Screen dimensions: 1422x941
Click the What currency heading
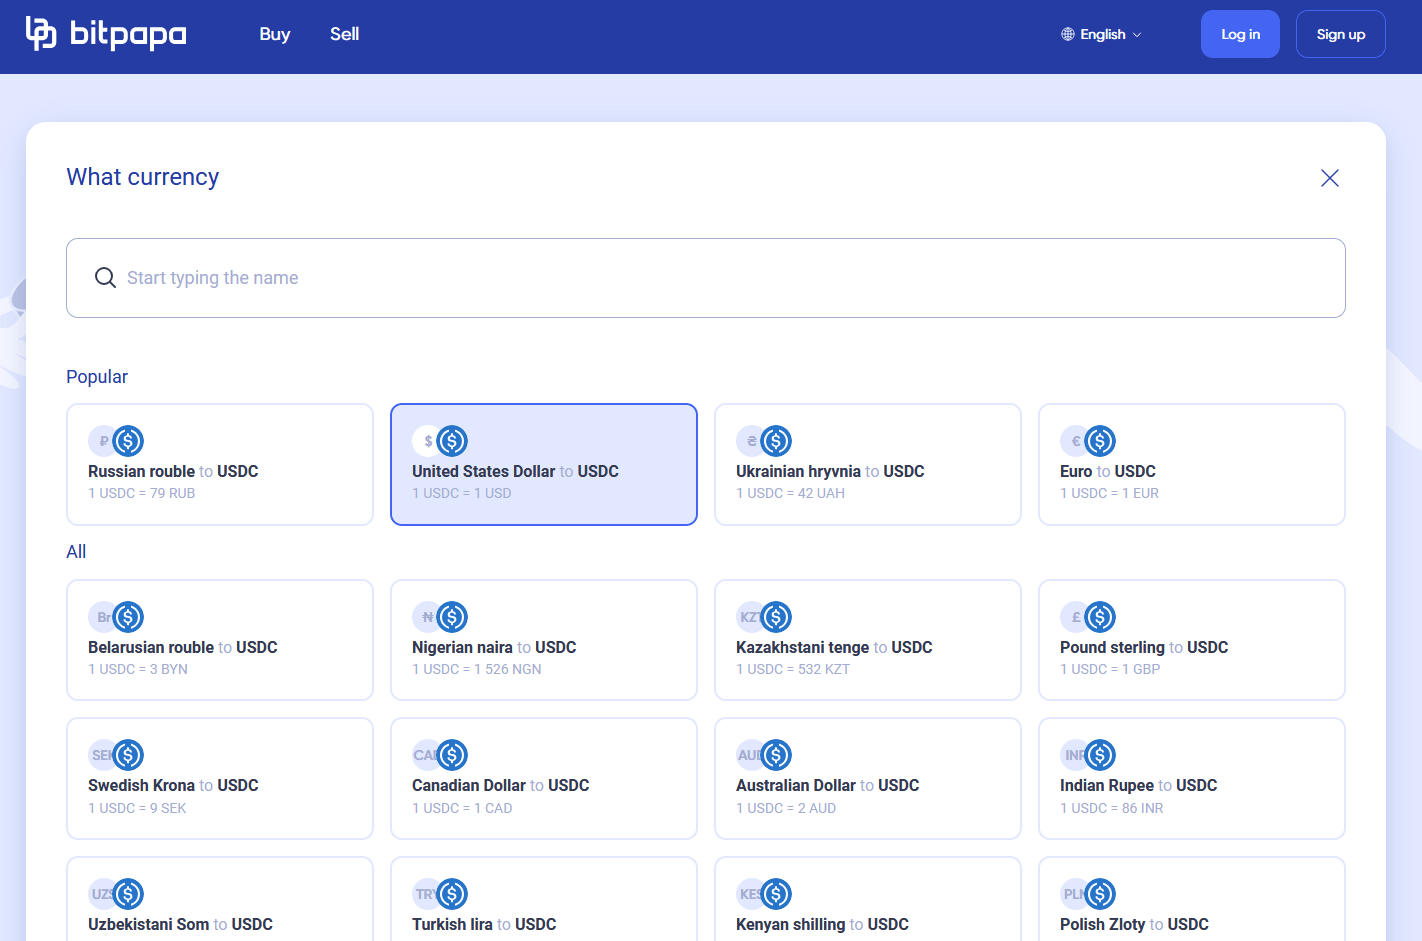point(143,177)
